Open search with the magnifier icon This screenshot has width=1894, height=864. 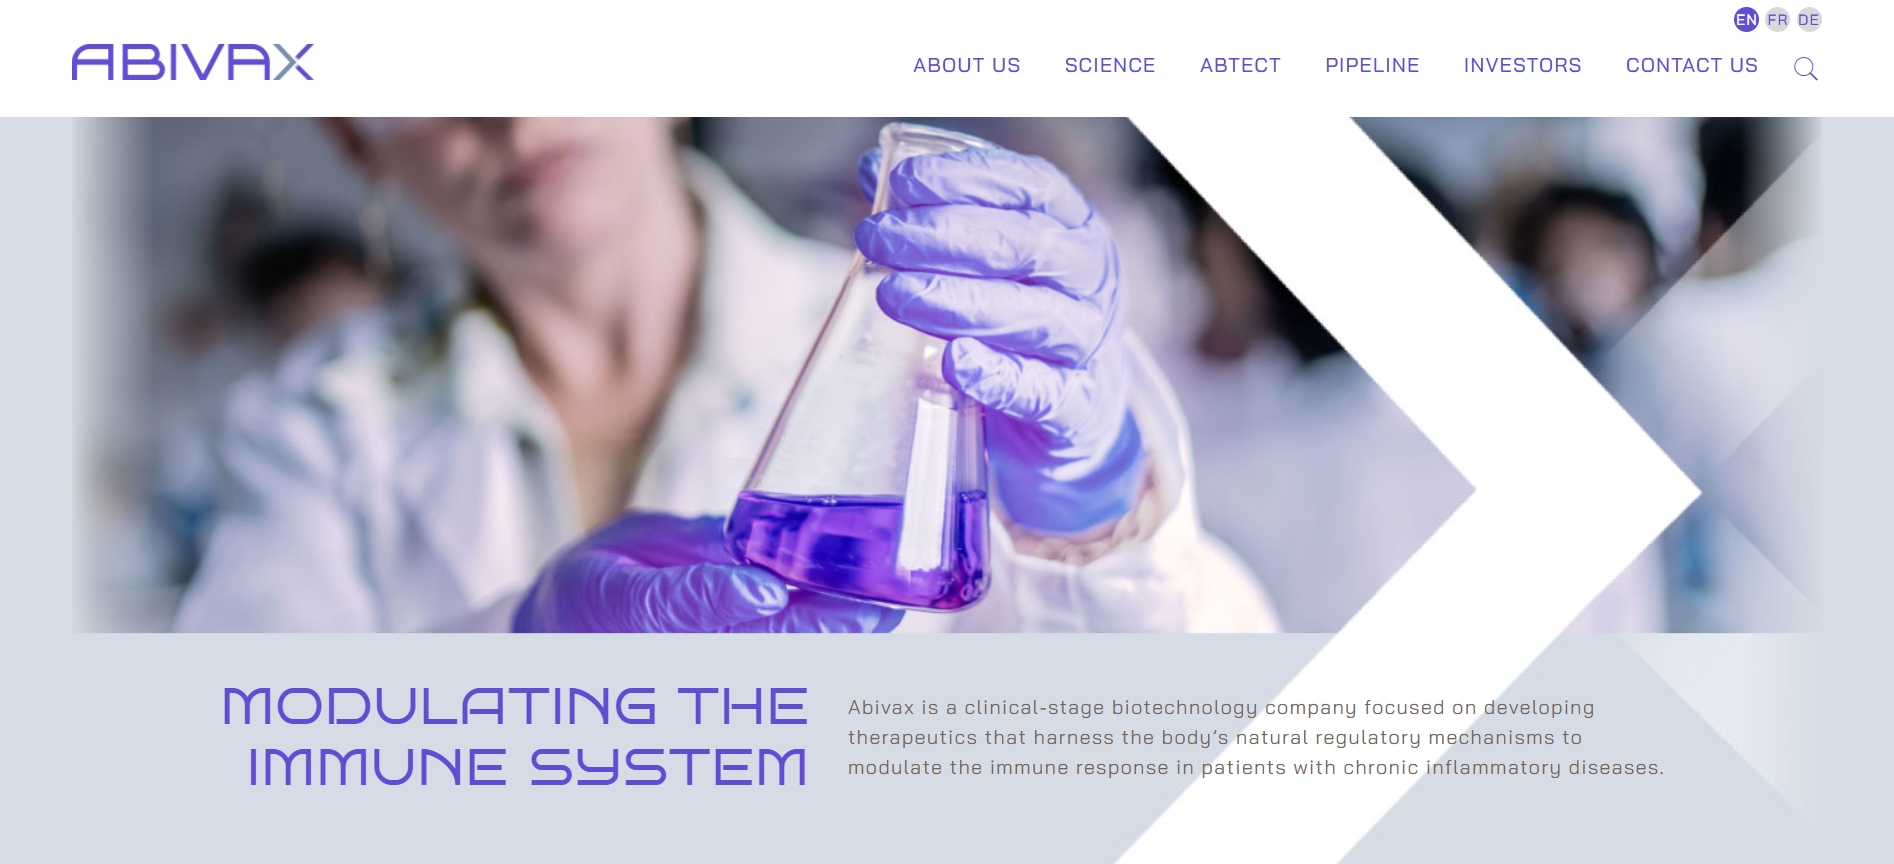1805,68
